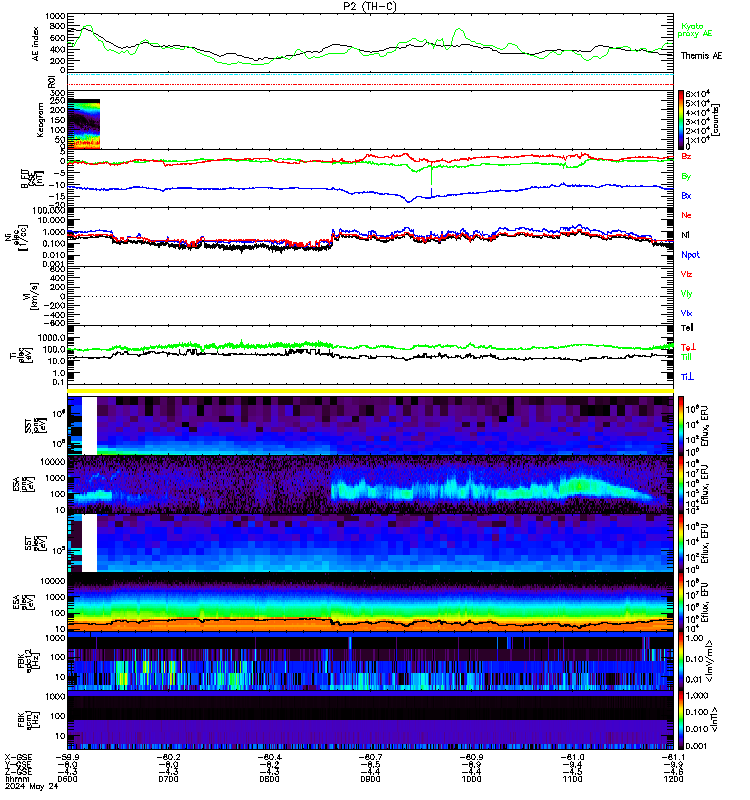Image resolution: width=750 pixels, height=800 pixels.
Task: Click the X-GSE value -60.4
Action: tap(268, 757)
